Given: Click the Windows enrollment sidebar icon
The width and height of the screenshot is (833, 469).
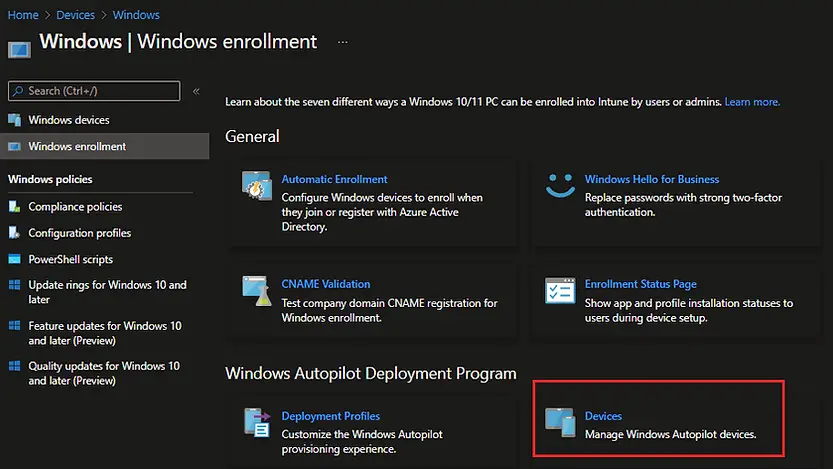Looking at the screenshot, I should point(14,146).
